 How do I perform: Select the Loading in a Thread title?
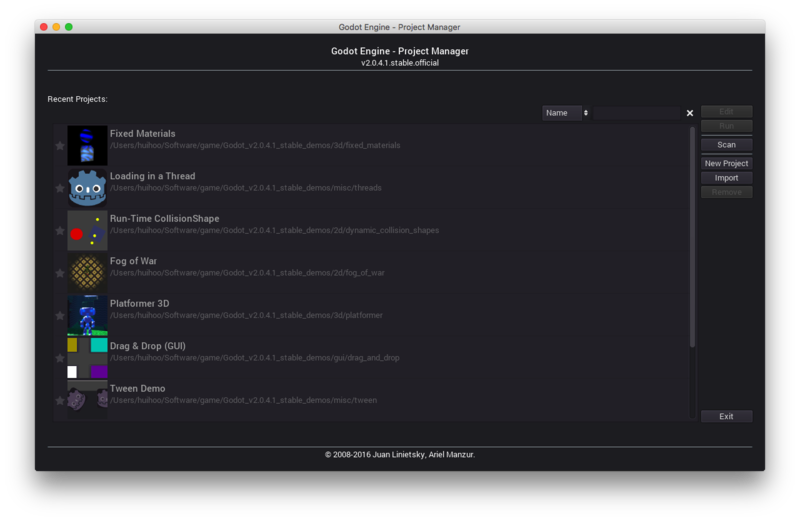[x=153, y=176]
